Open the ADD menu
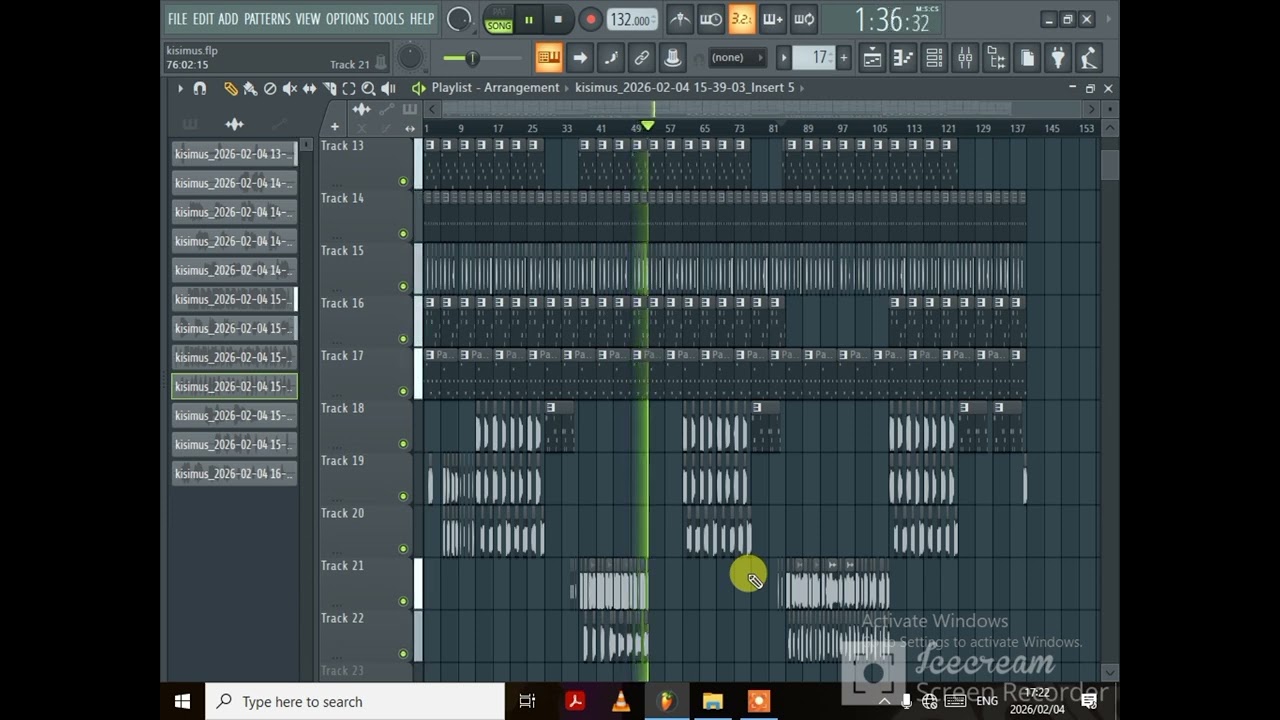1280x720 pixels. [x=228, y=19]
